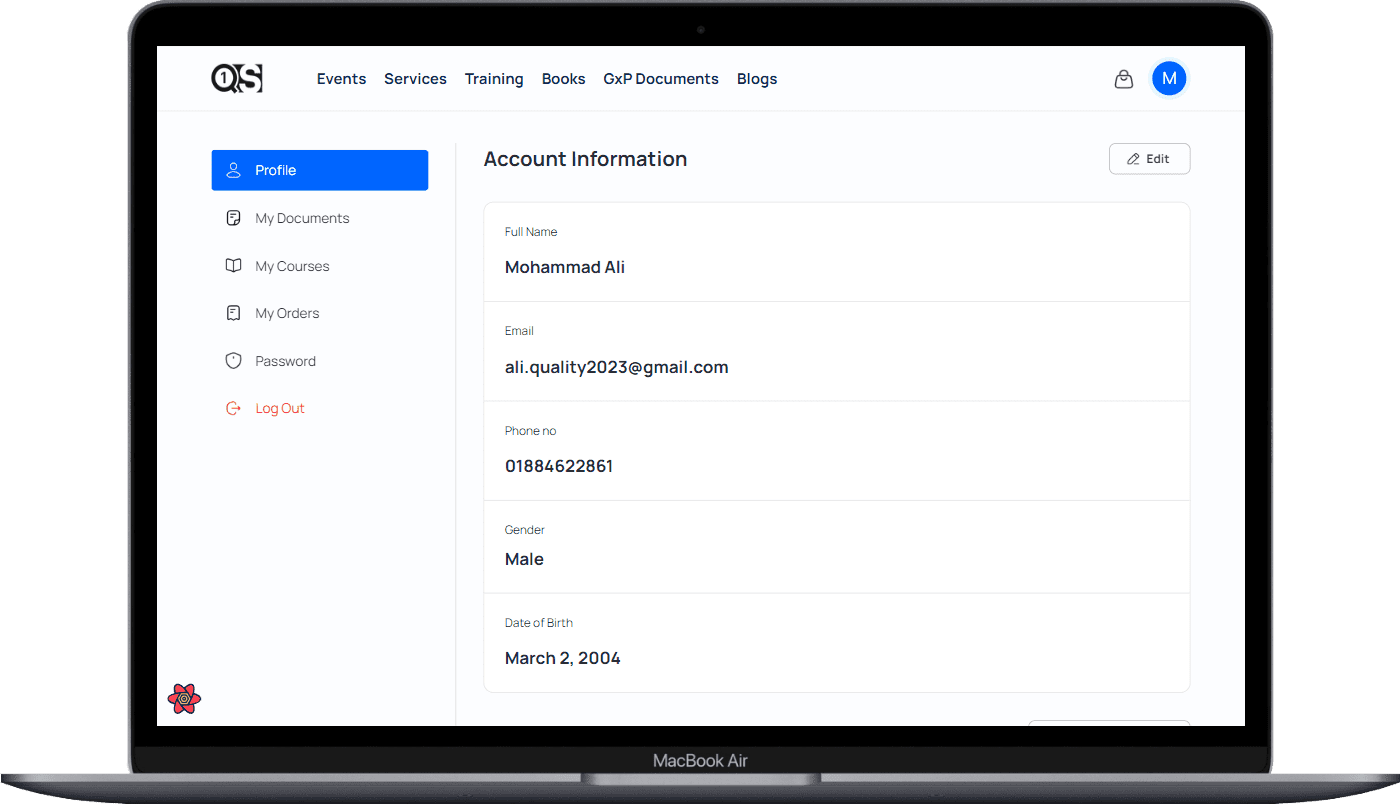
Task: Click the My Orders receipt icon
Action: tap(233, 313)
